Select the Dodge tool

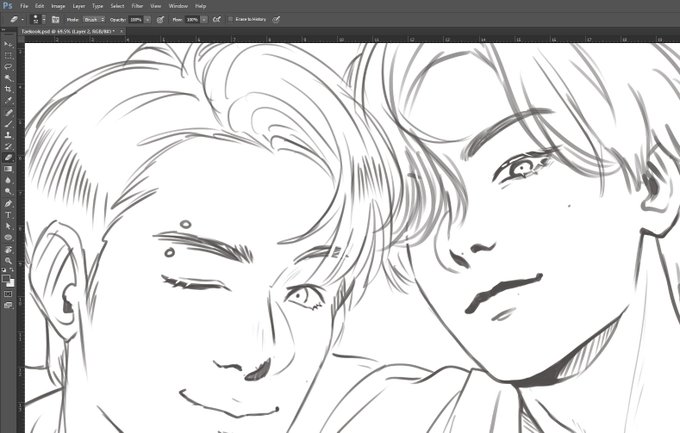pyautogui.click(x=8, y=192)
